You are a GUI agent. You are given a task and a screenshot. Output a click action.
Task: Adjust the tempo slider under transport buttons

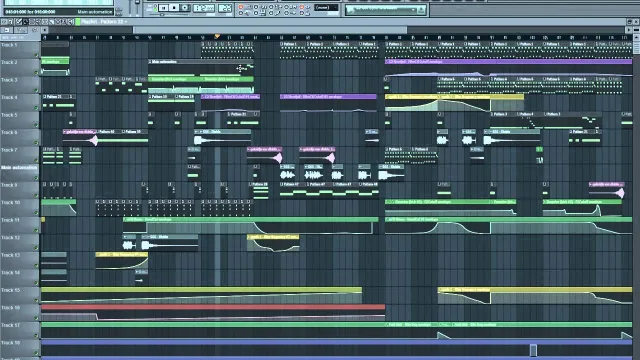162,15
